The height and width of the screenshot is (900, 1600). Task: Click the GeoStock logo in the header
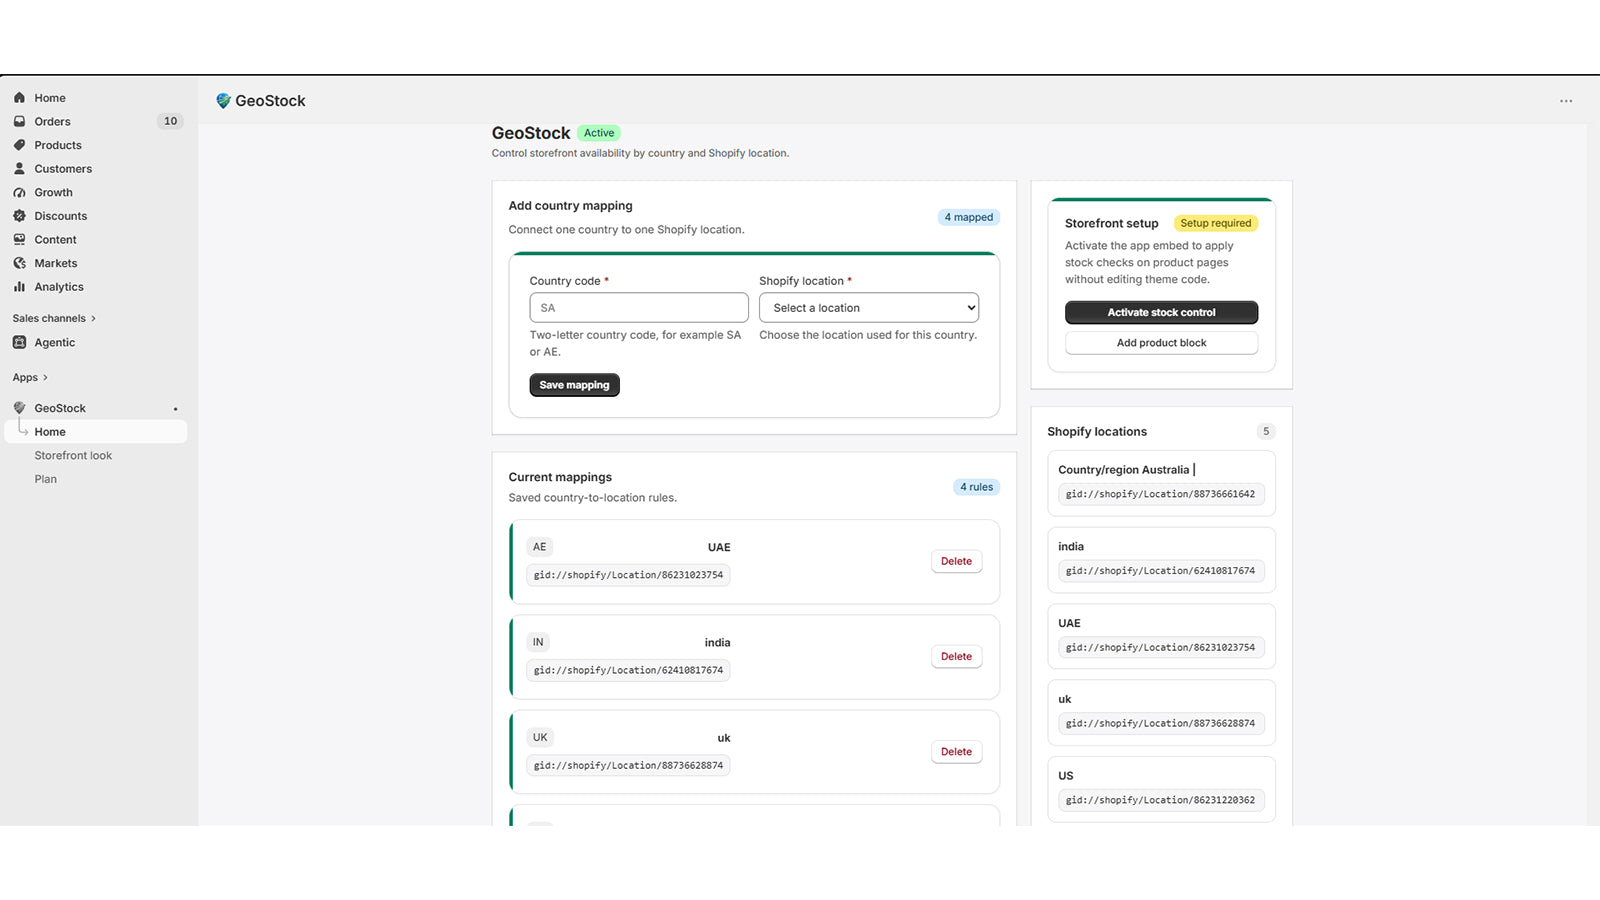tap(224, 101)
